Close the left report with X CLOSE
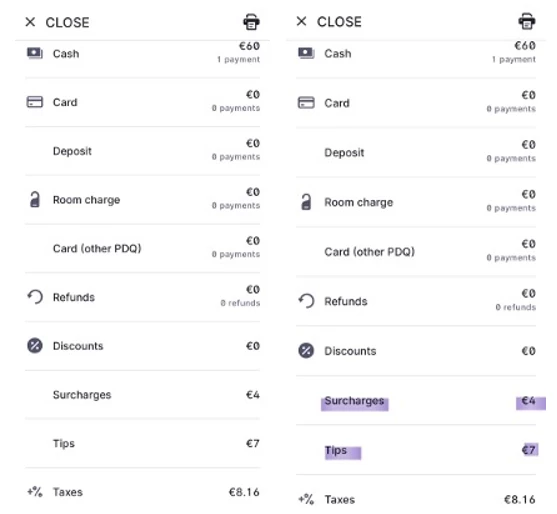 57,22
